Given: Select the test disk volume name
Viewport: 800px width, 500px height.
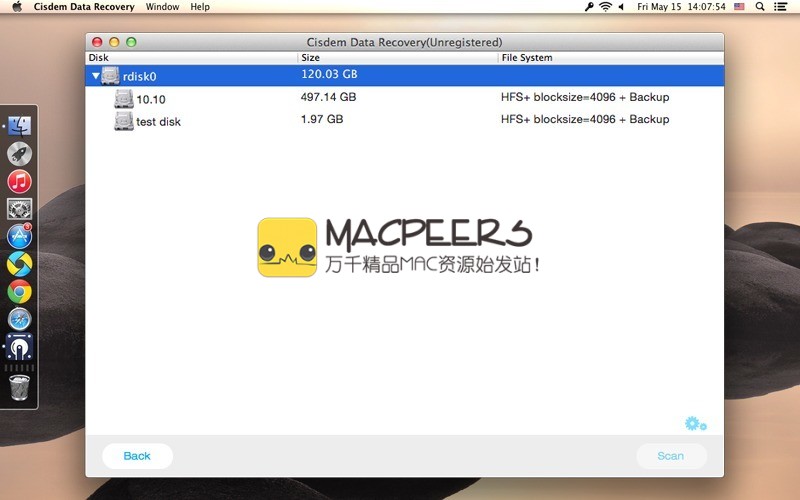Looking at the screenshot, I should tap(158, 121).
